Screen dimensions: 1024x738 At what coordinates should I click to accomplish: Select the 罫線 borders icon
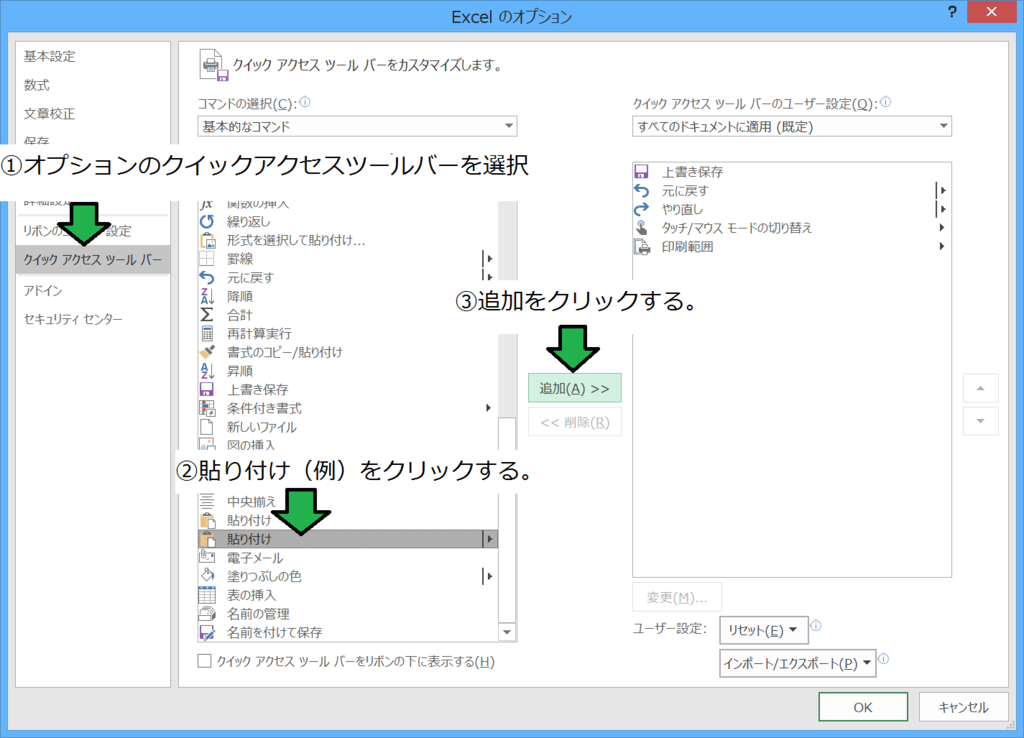tap(207, 259)
